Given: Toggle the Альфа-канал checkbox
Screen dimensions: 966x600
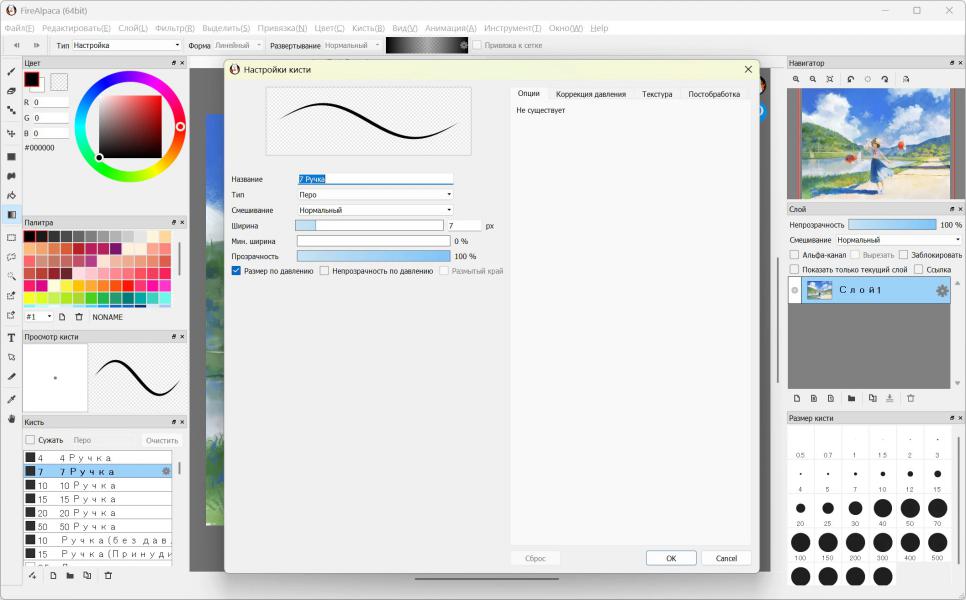Looking at the screenshot, I should [795, 255].
